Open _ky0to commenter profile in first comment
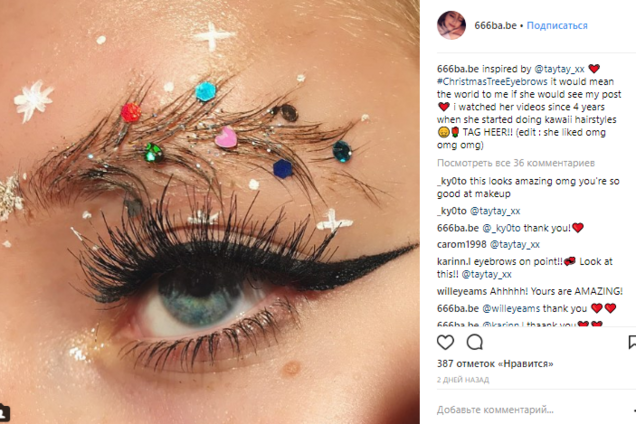The image size is (636, 424). point(451,181)
